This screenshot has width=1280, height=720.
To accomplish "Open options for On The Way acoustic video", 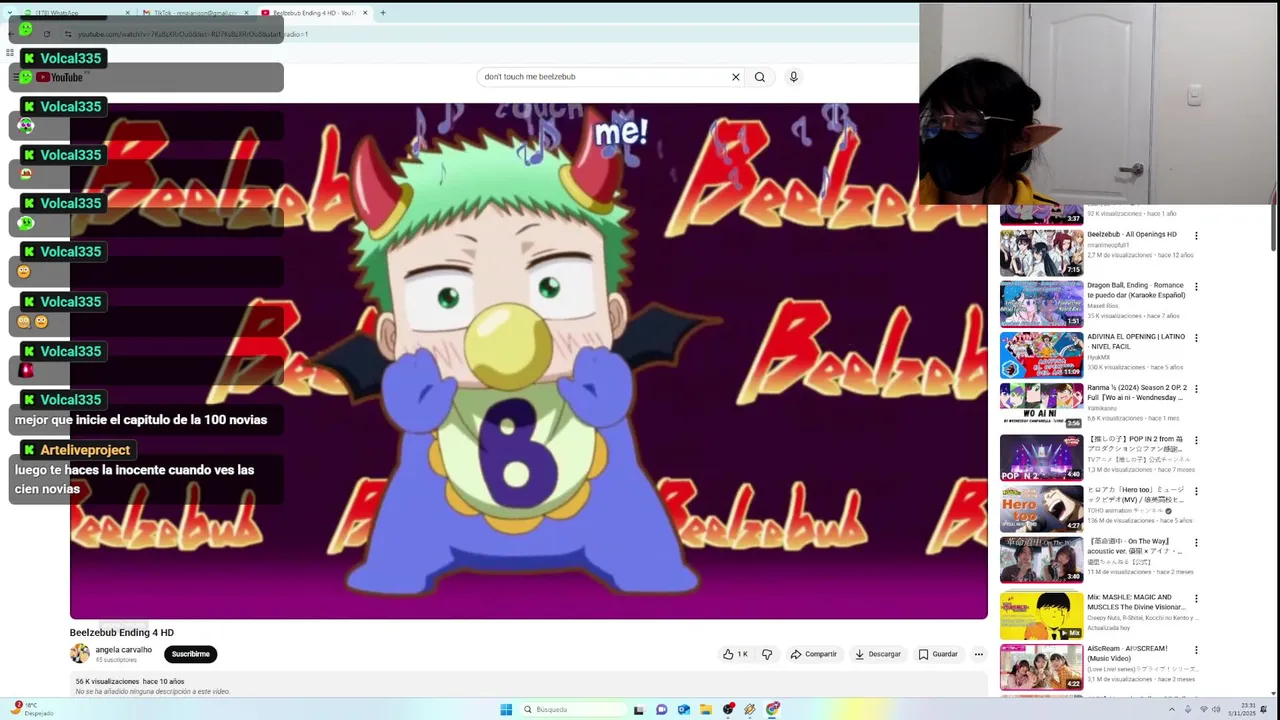I will tap(1196, 542).
